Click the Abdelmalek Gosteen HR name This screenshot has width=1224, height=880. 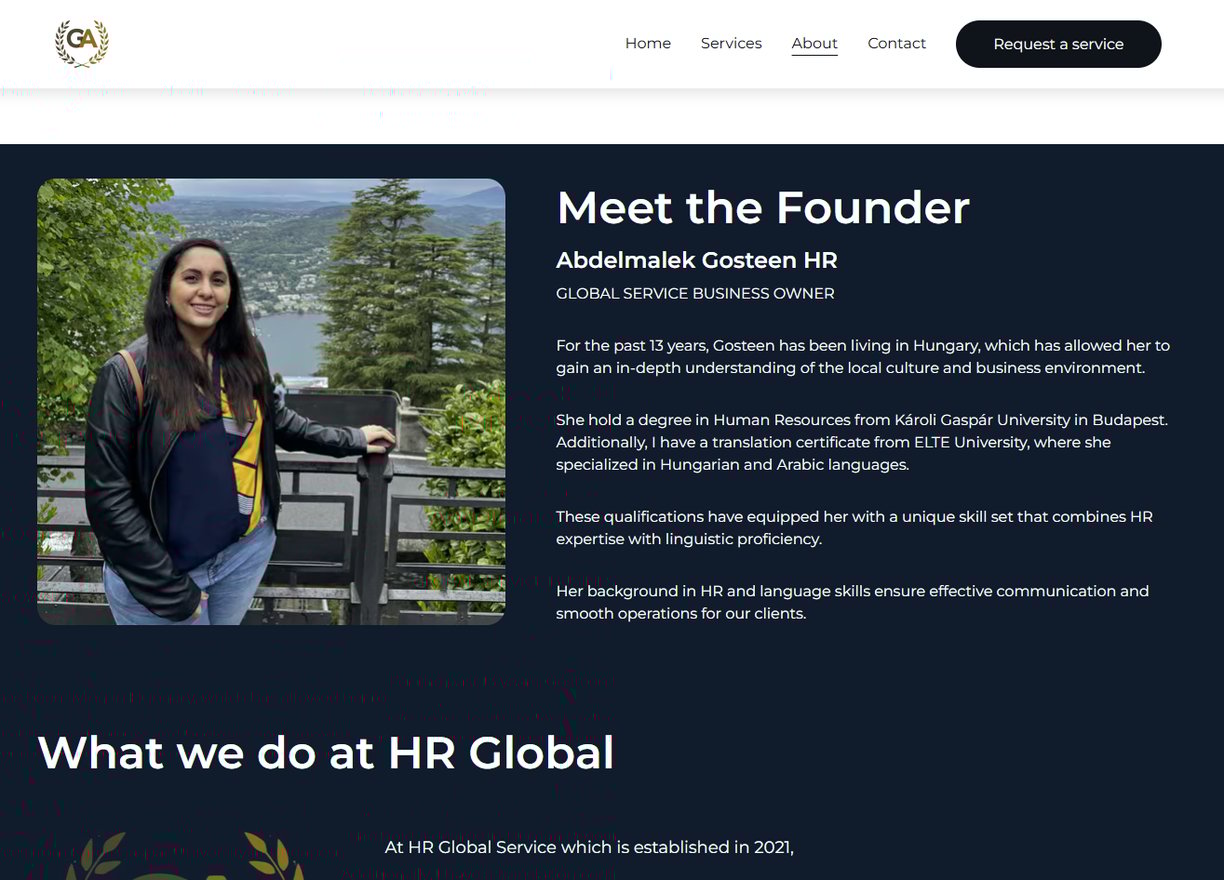(x=697, y=261)
